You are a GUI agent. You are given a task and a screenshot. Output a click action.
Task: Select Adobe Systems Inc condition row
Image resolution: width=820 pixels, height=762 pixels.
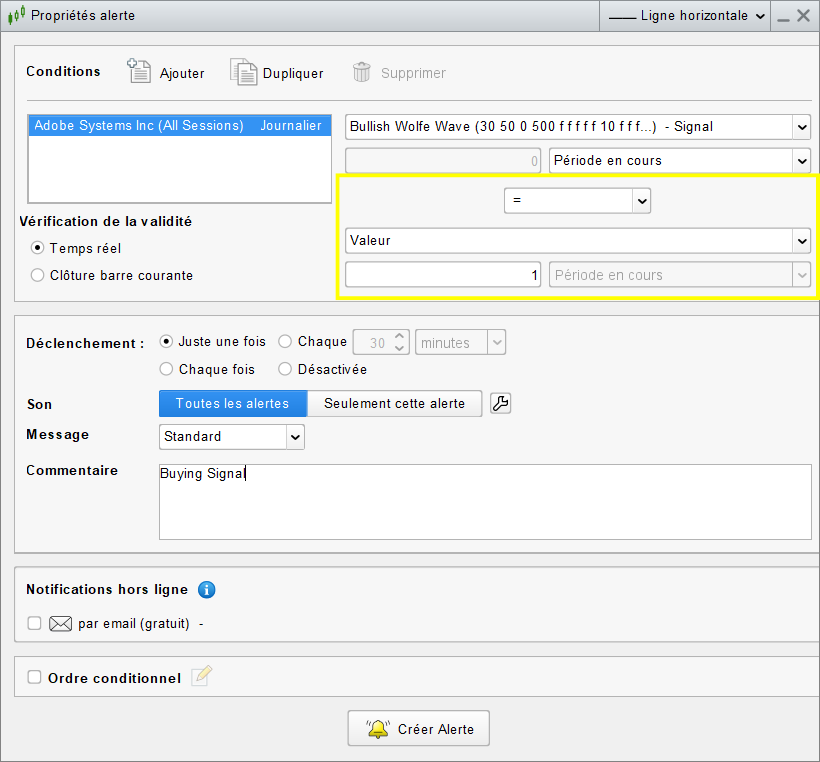(178, 126)
